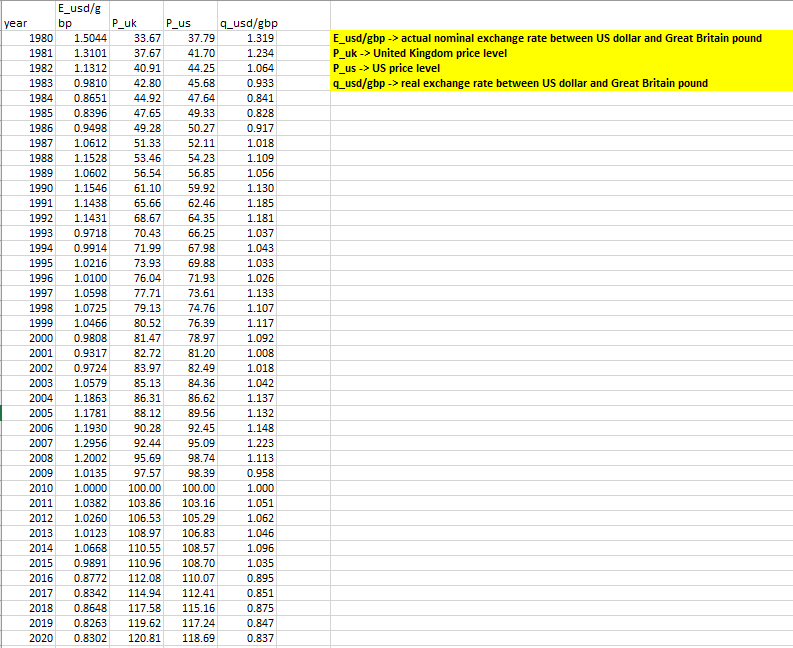Select real rate cell 1.037
This screenshot has height=648, width=793.
[x=247, y=233]
